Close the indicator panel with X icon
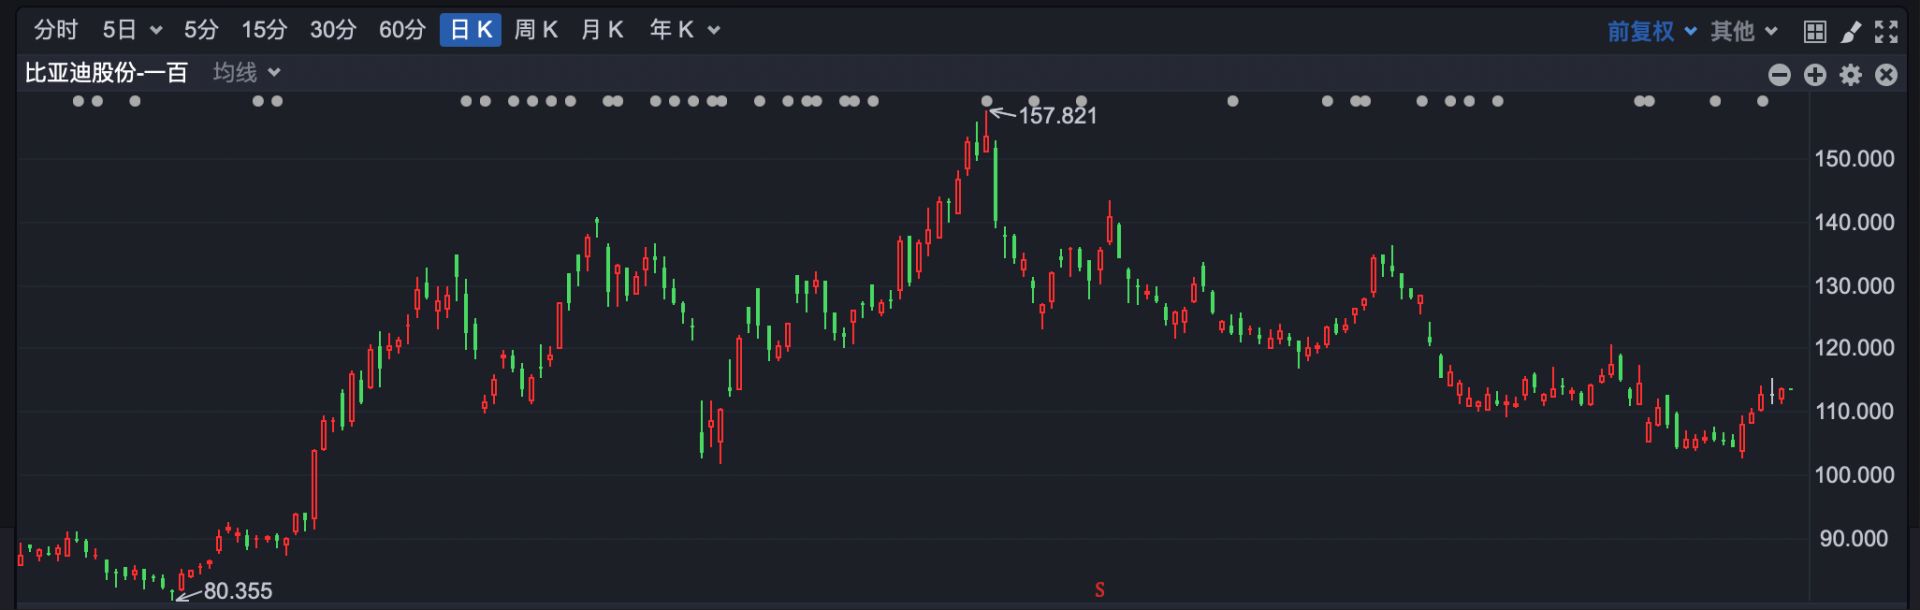This screenshot has height=610, width=1920. (x=1886, y=75)
